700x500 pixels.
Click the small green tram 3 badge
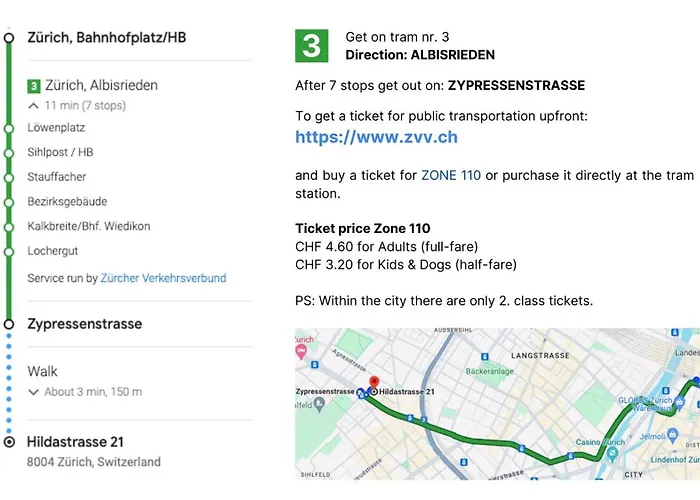tap(34, 86)
